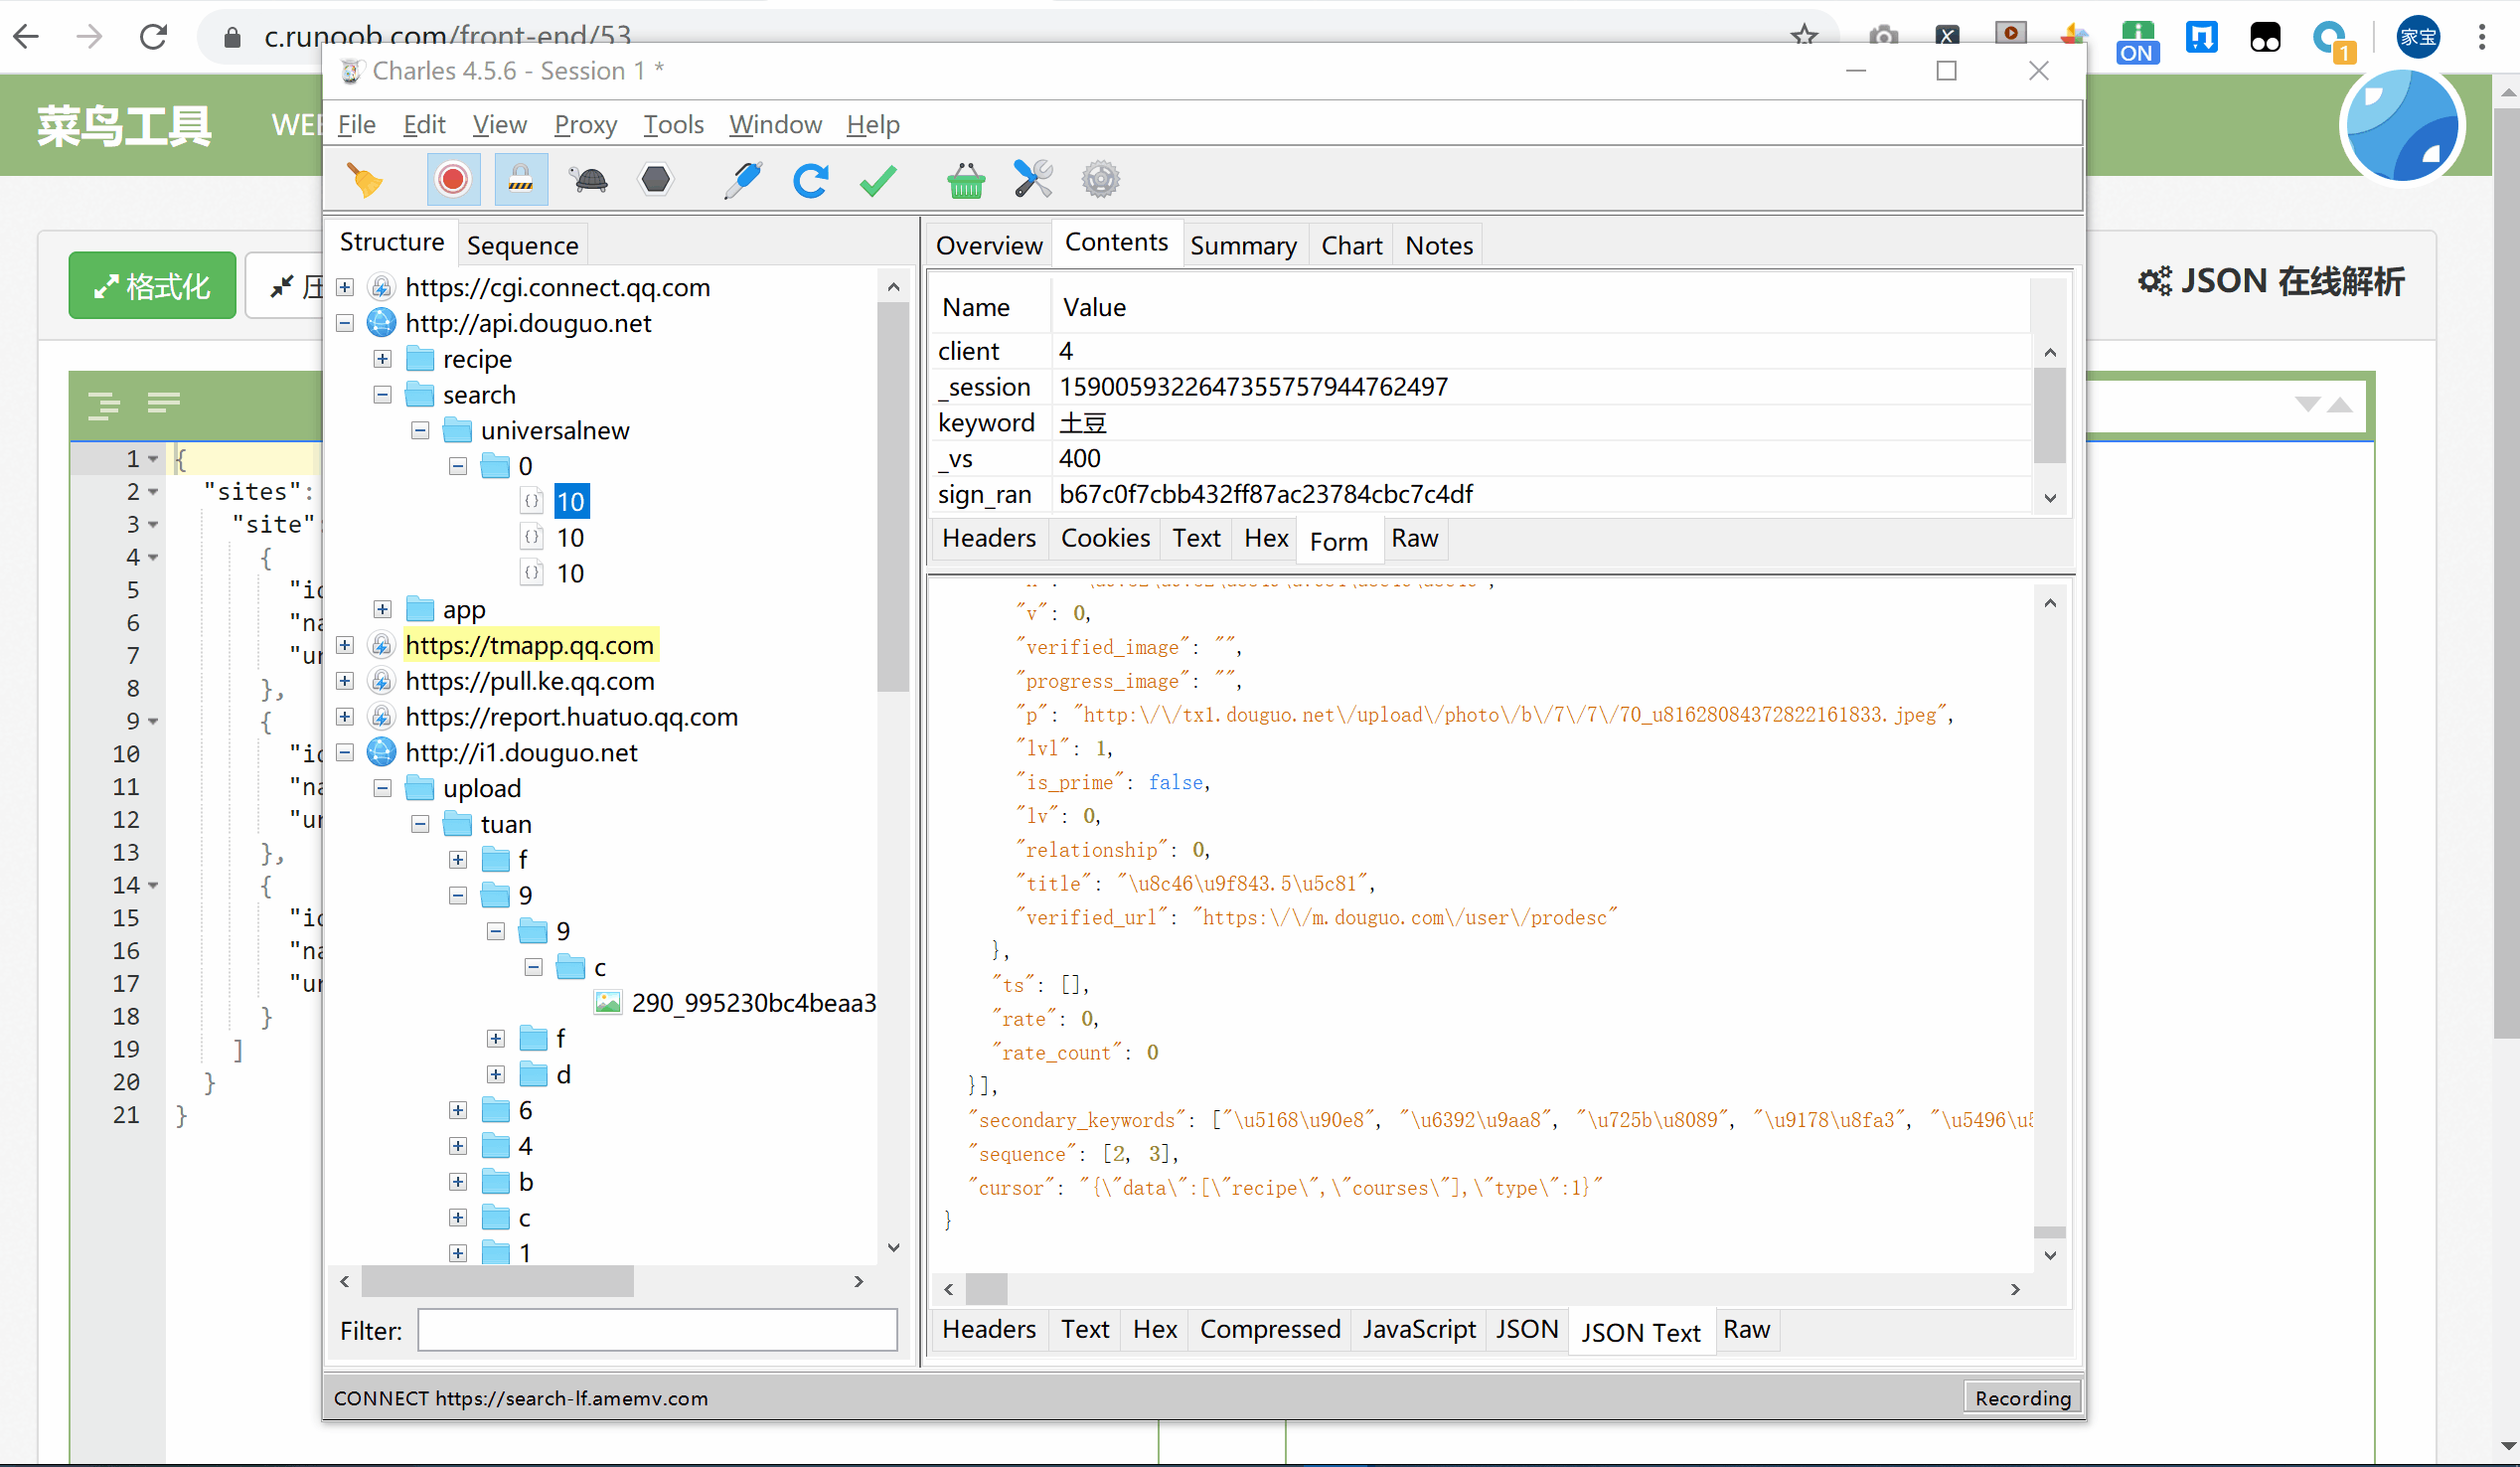The width and height of the screenshot is (2520, 1467).
Task: Toggle the red Record button
Action: click(452, 181)
